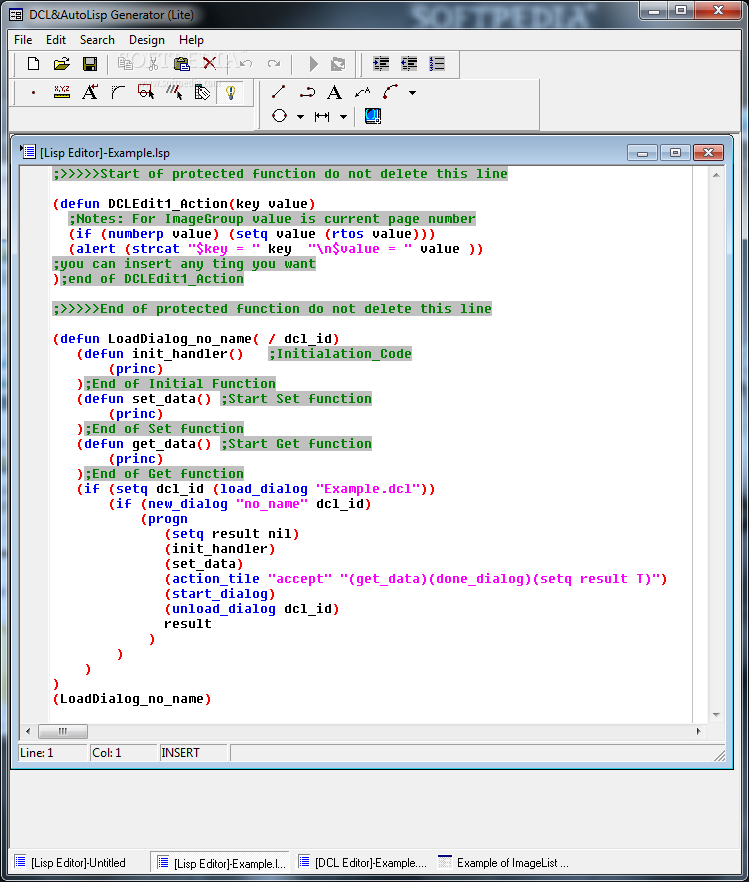Select the Dimension tool
Screen dimensions: 749x882
(x=322, y=116)
